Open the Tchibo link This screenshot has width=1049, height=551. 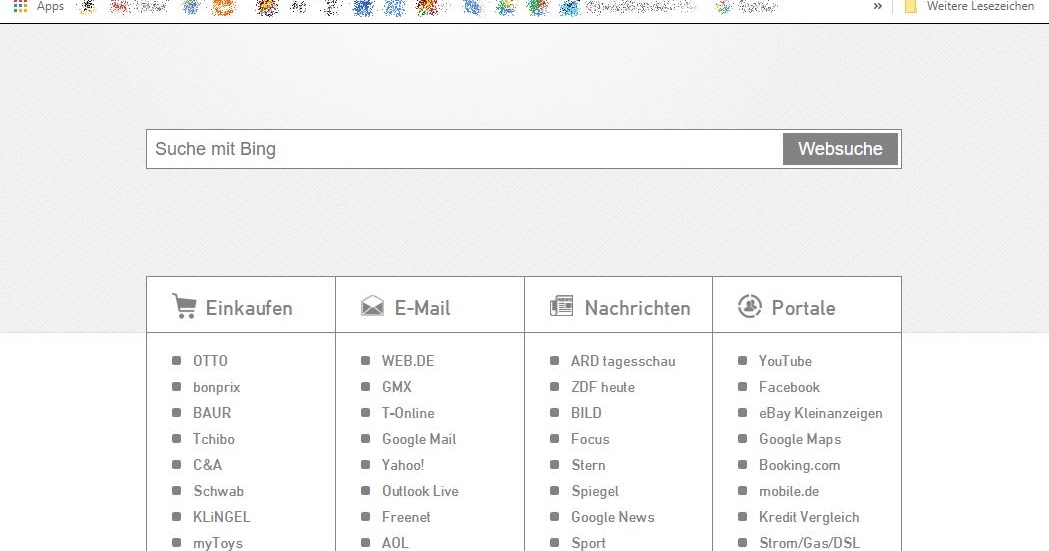coord(213,439)
